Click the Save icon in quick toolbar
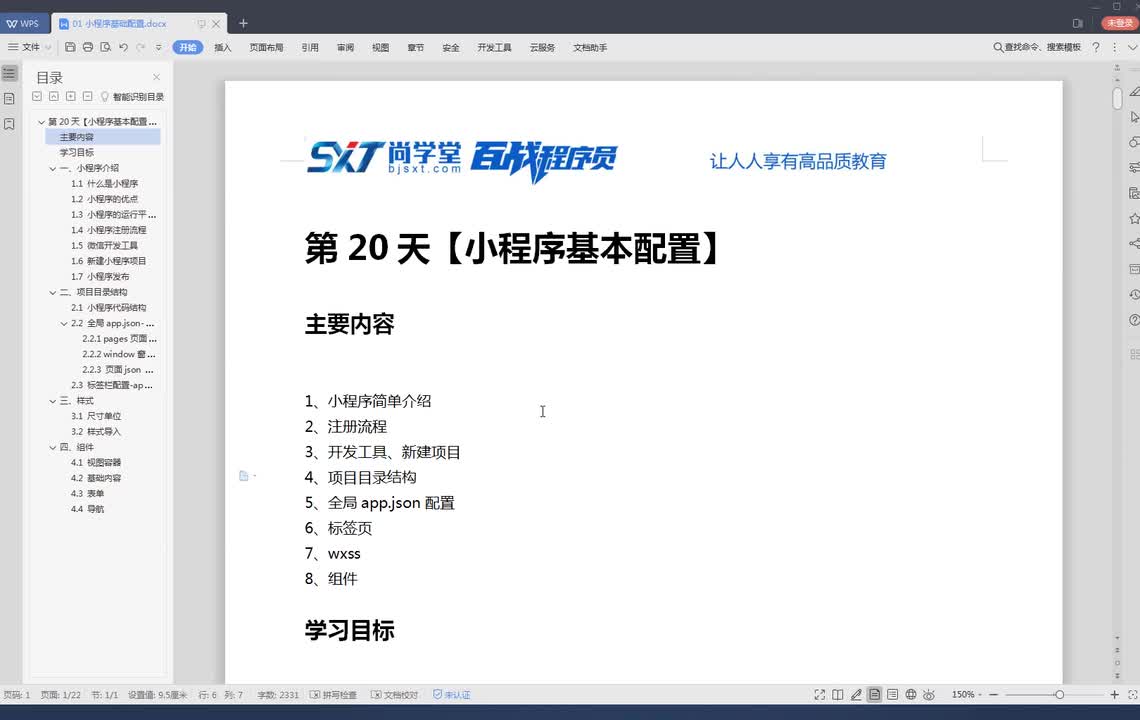Image resolution: width=1140 pixels, height=720 pixels. (x=70, y=47)
